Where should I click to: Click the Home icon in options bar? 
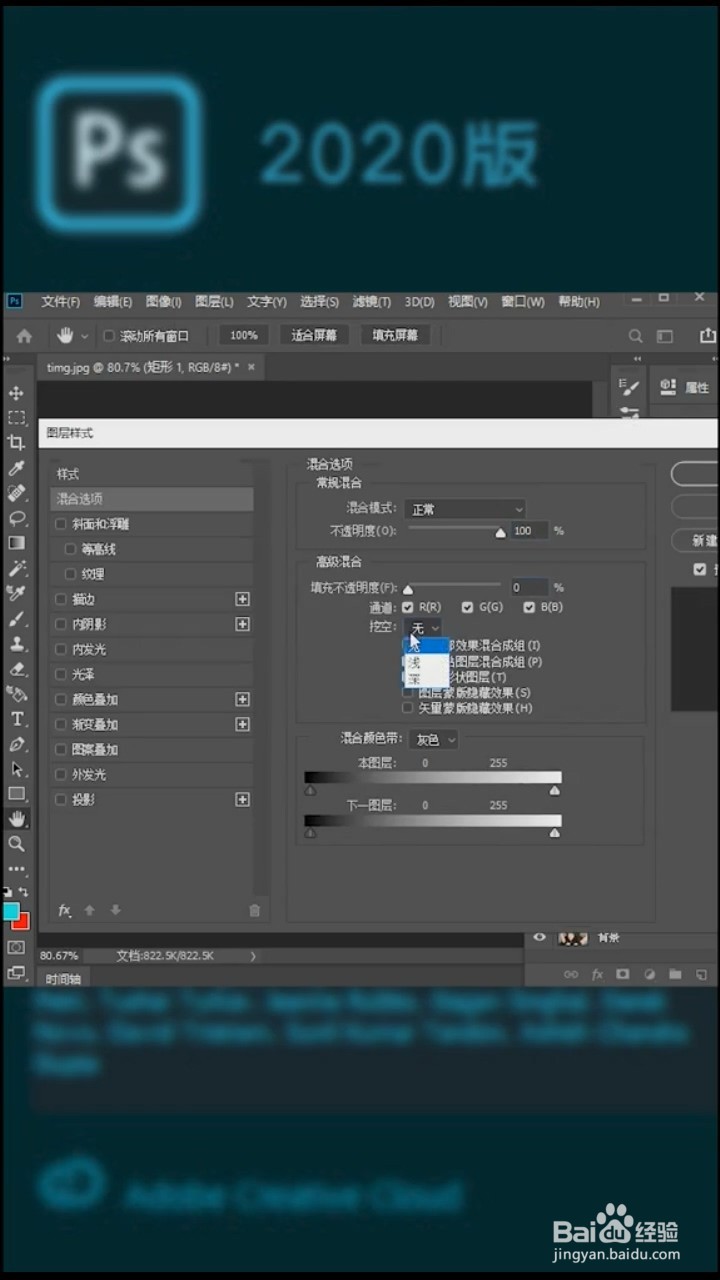click(24, 336)
